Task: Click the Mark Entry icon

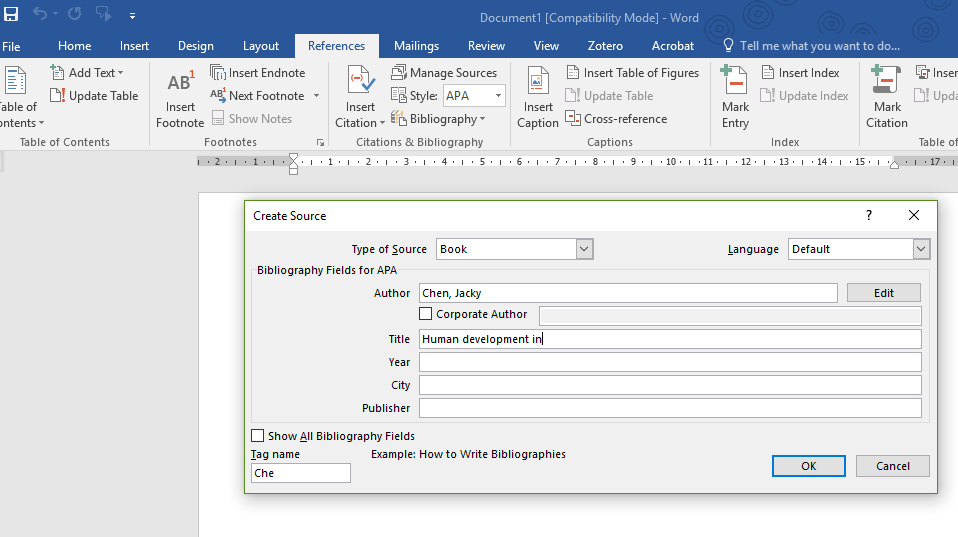Action: coord(735,82)
